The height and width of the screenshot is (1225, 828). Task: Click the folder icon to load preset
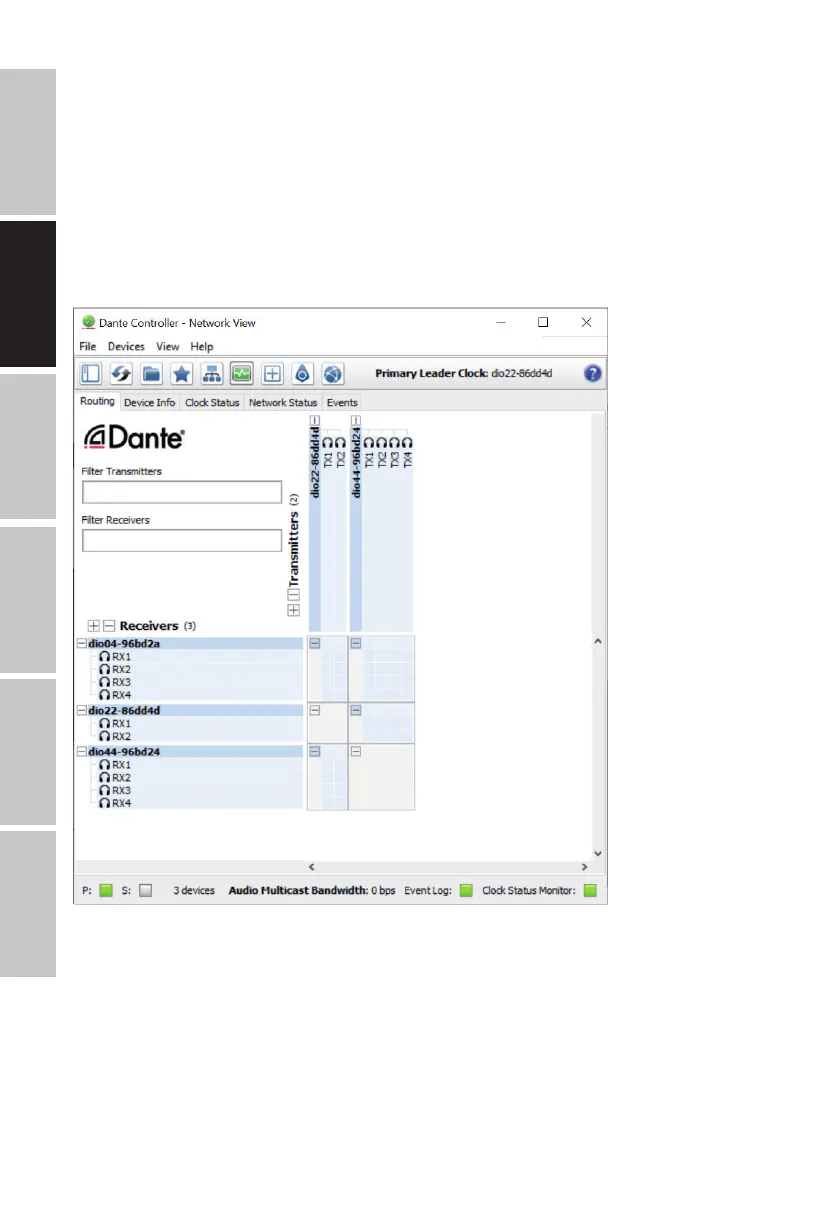(152, 374)
